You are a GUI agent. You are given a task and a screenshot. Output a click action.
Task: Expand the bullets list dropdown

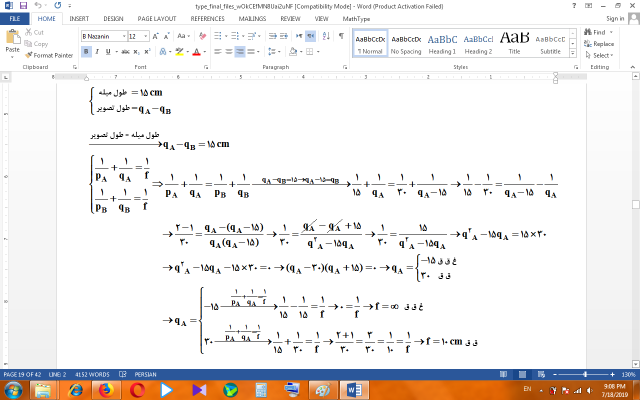pyautogui.click(x=226, y=36)
